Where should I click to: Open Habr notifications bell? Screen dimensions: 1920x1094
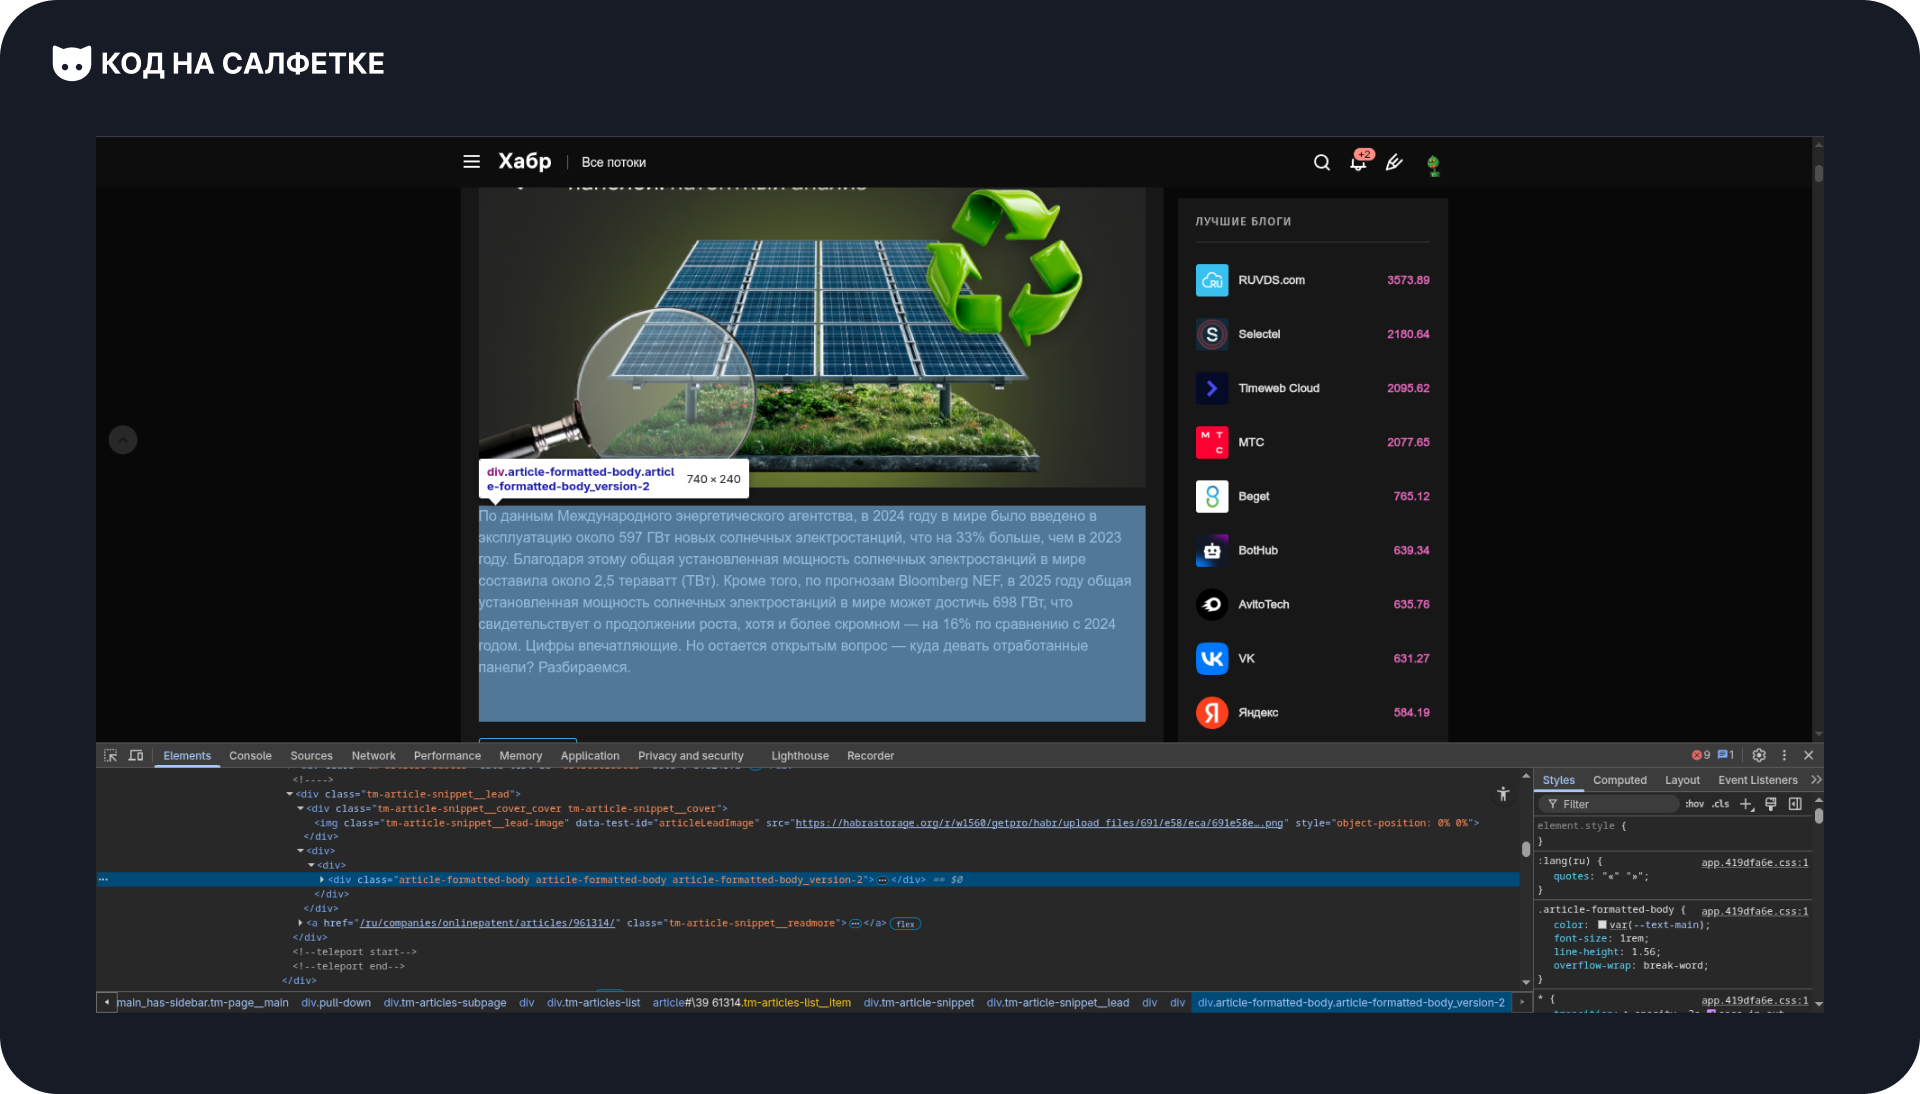(1358, 163)
